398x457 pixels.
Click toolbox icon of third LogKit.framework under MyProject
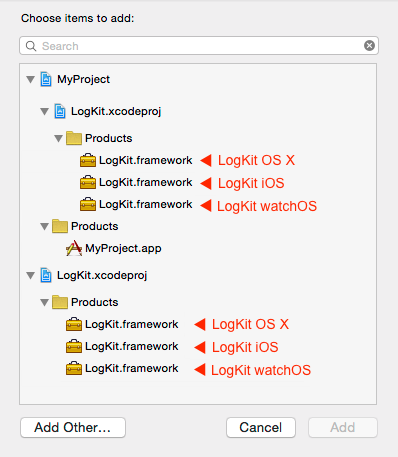pos(88,204)
